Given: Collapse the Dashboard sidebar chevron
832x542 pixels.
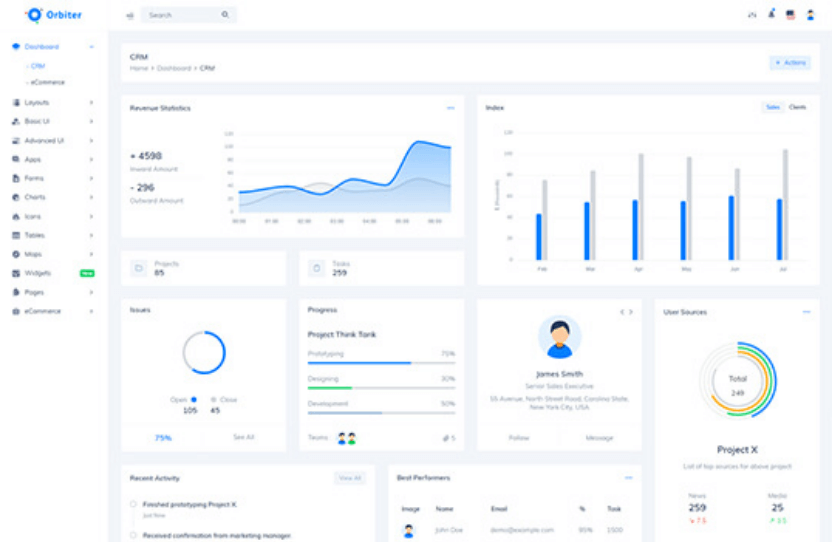Looking at the screenshot, I should tap(91, 47).
